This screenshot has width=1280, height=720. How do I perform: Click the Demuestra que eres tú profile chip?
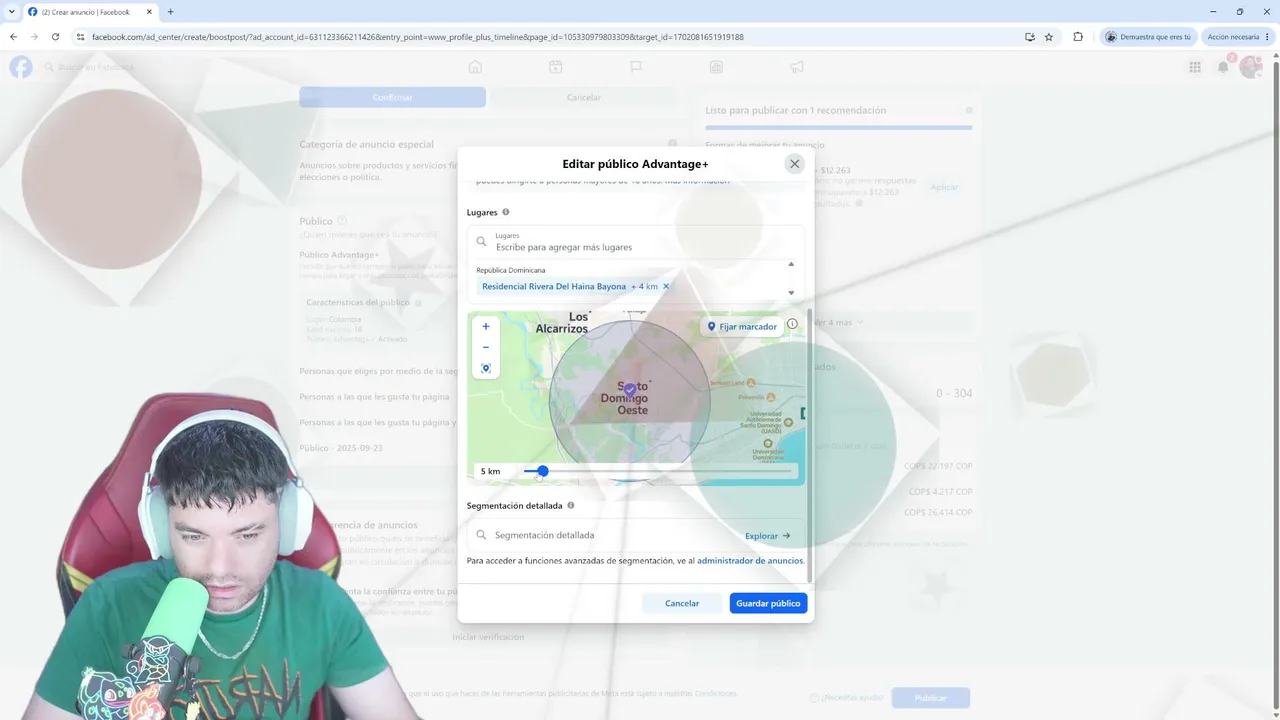[x=1148, y=37]
